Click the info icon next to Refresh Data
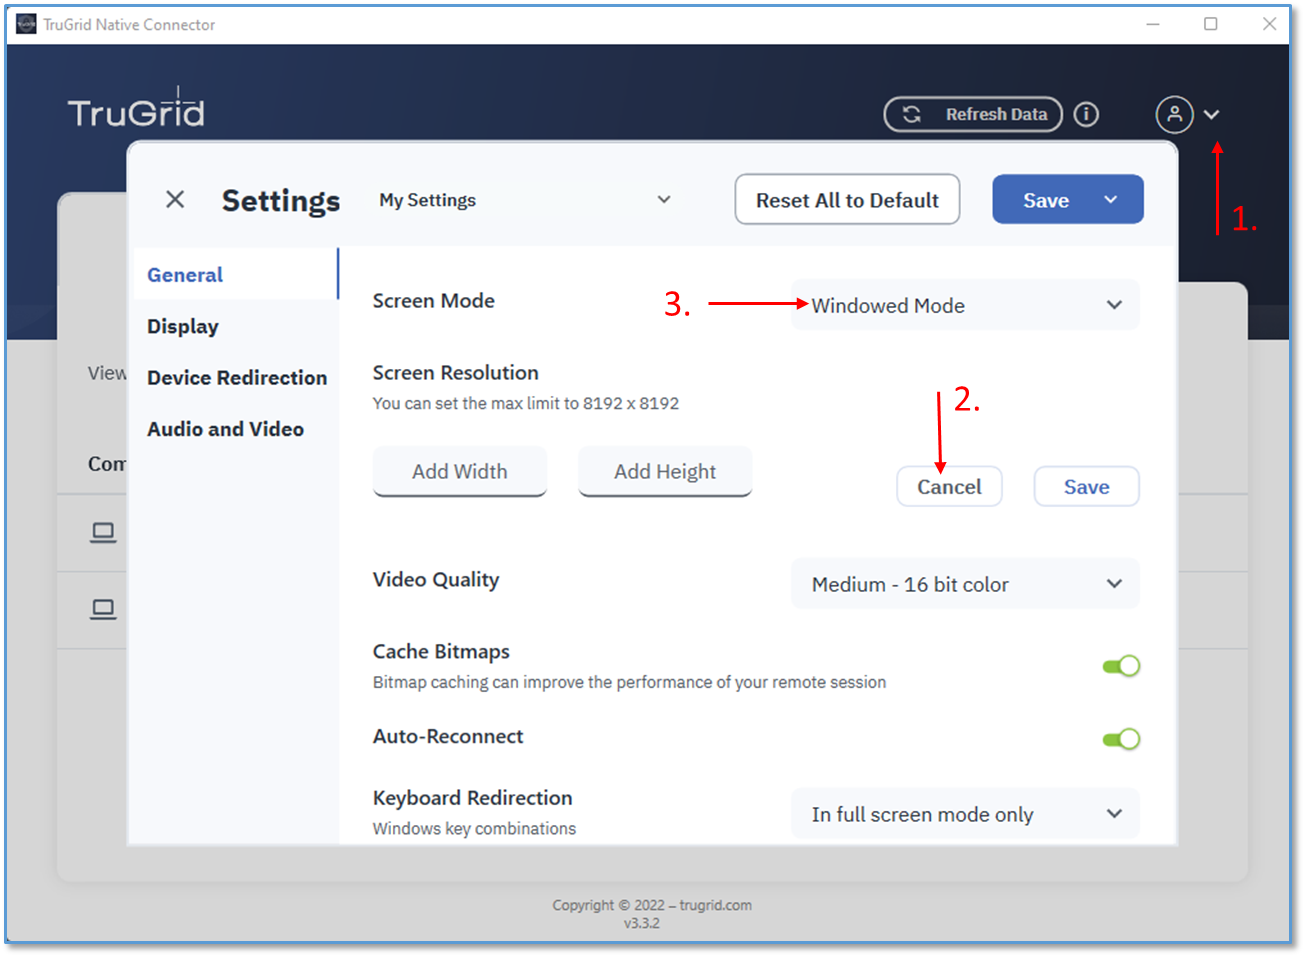 point(1086,114)
